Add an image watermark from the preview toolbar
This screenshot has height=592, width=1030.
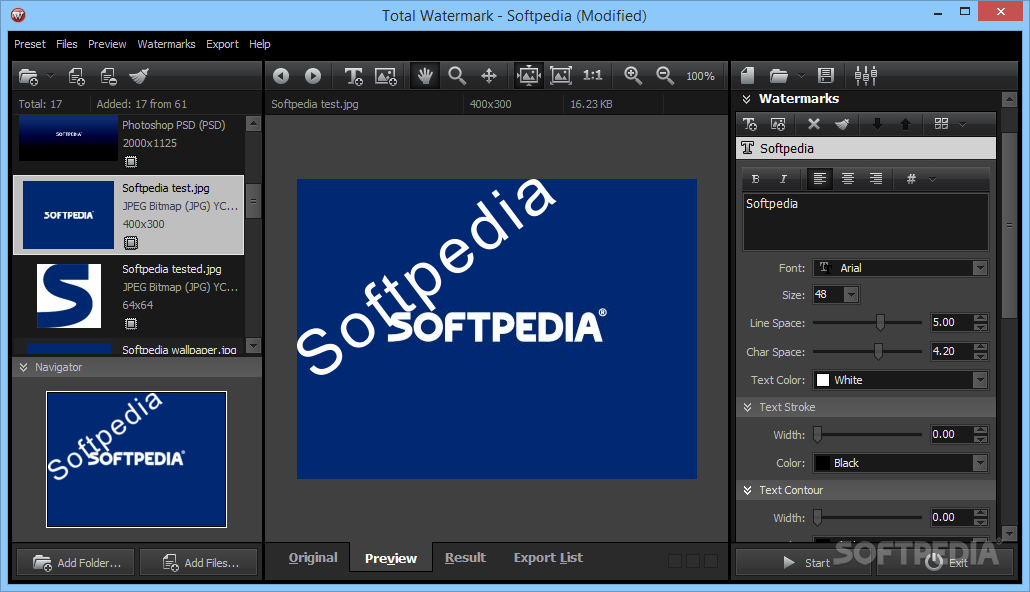coord(386,76)
